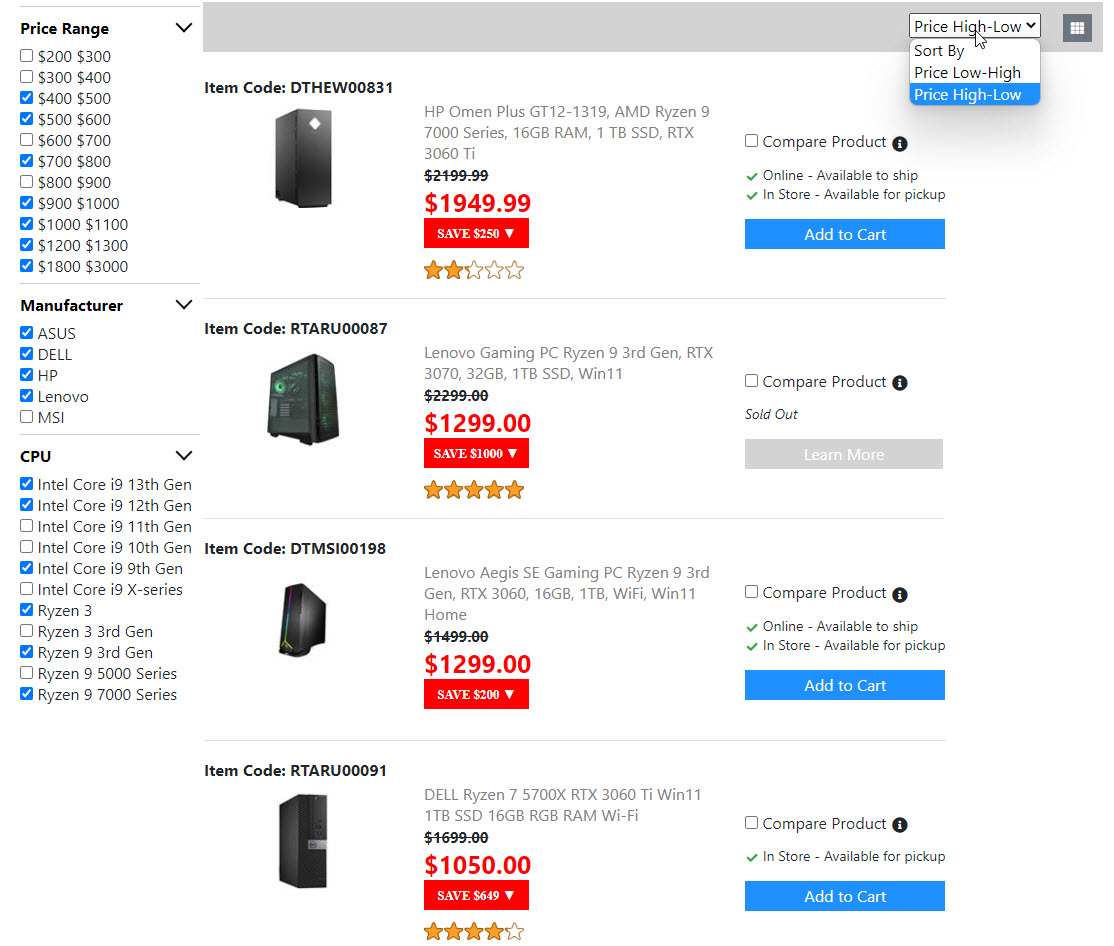
Task: Click info icon next to Lenovo Gaming PC compare
Action: [900, 383]
